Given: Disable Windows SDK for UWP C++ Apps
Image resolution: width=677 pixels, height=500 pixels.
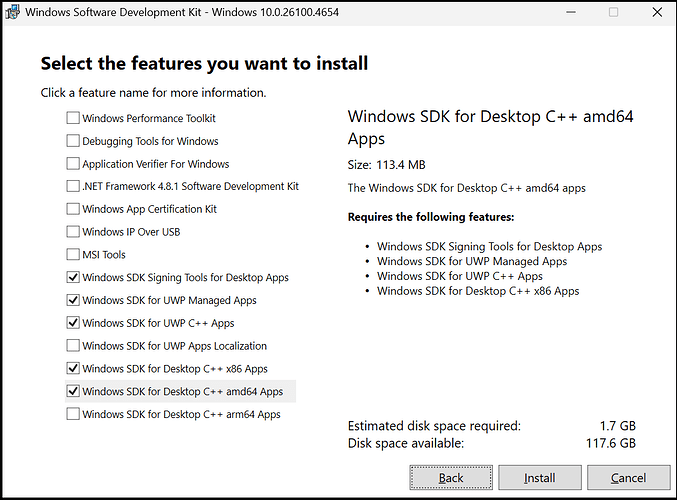Looking at the screenshot, I should (x=73, y=323).
